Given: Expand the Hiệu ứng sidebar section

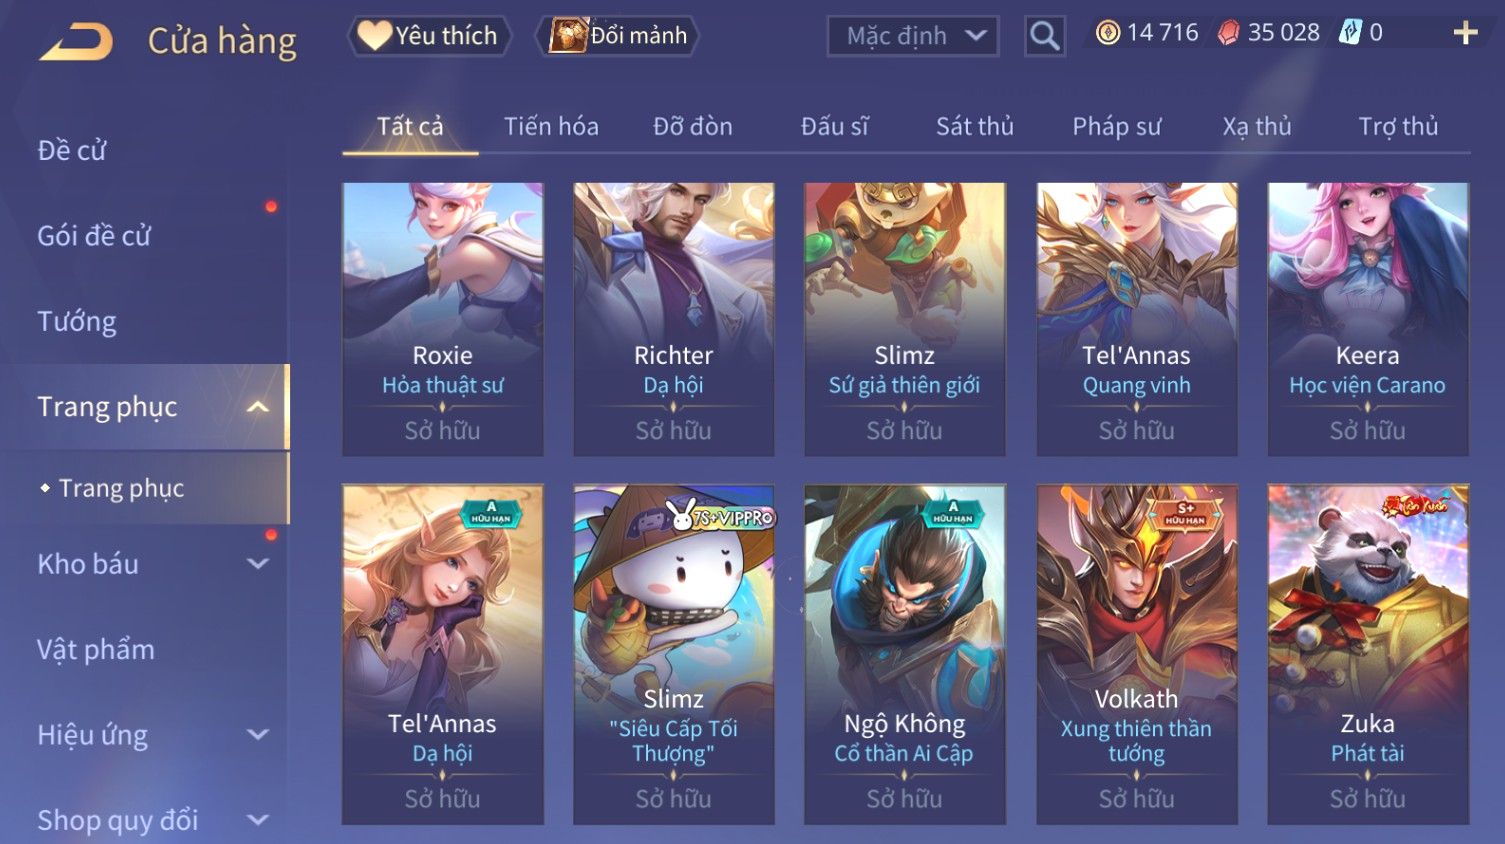Looking at the screenshot, I should (257, 735).
